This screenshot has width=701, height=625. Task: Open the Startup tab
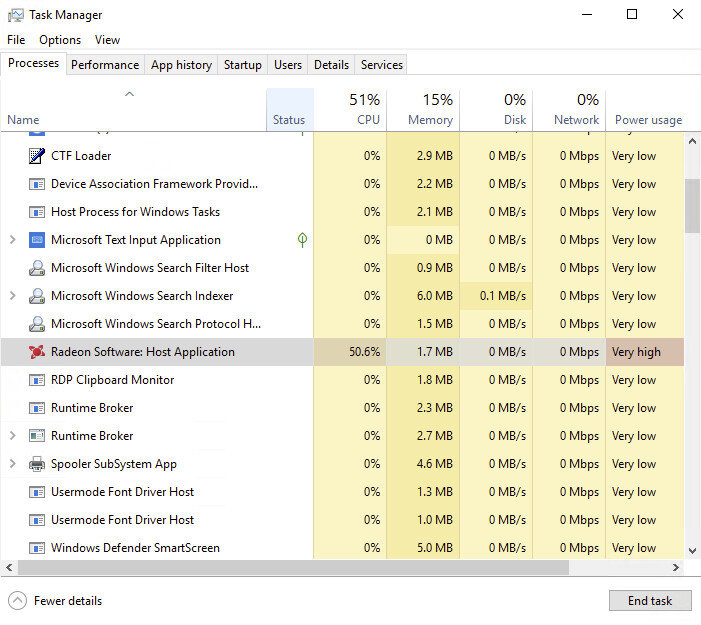242,65
